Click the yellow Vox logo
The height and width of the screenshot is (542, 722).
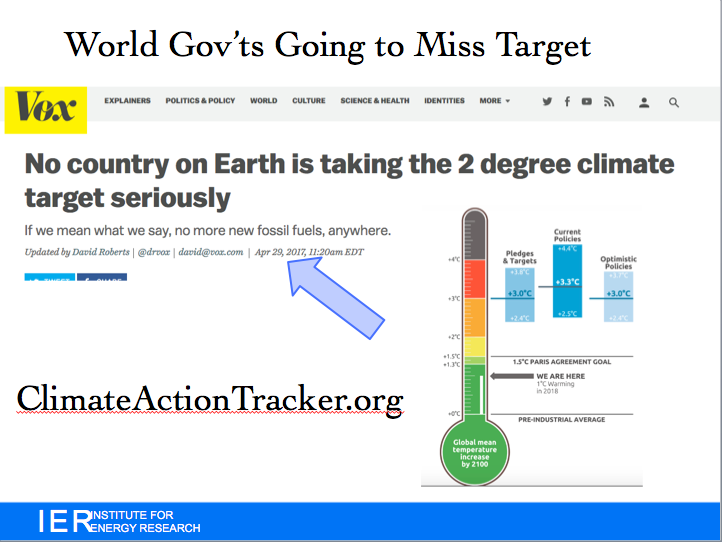point(46,109)
